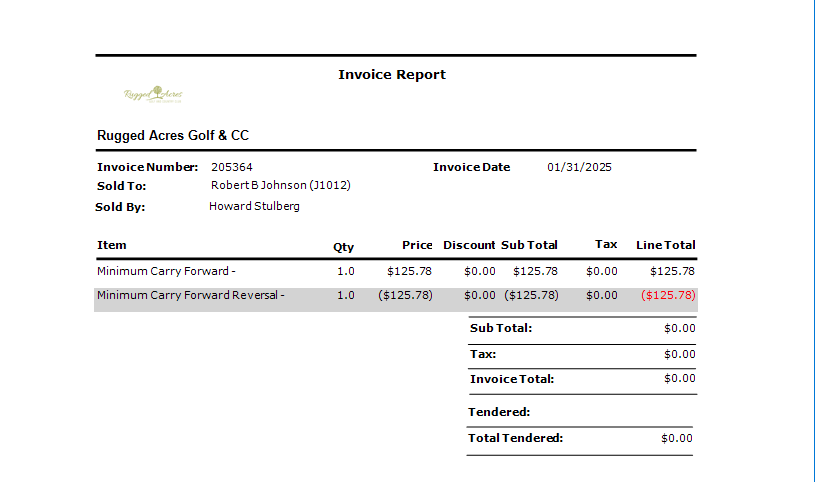Select the "Tendered:" label
This screenshot has width=815, height=482.
tap(499, 412)
